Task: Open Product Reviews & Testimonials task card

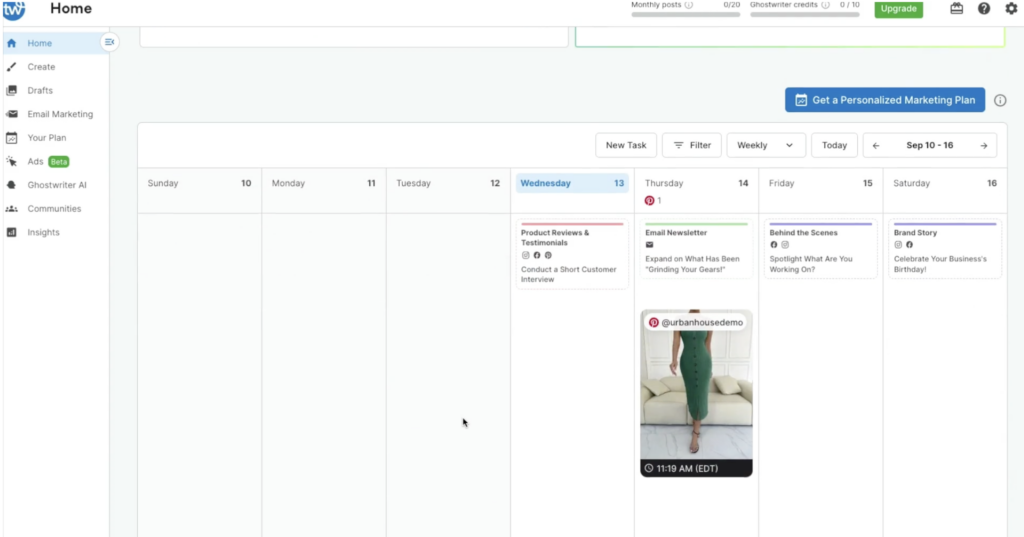Action: point(572,253)
